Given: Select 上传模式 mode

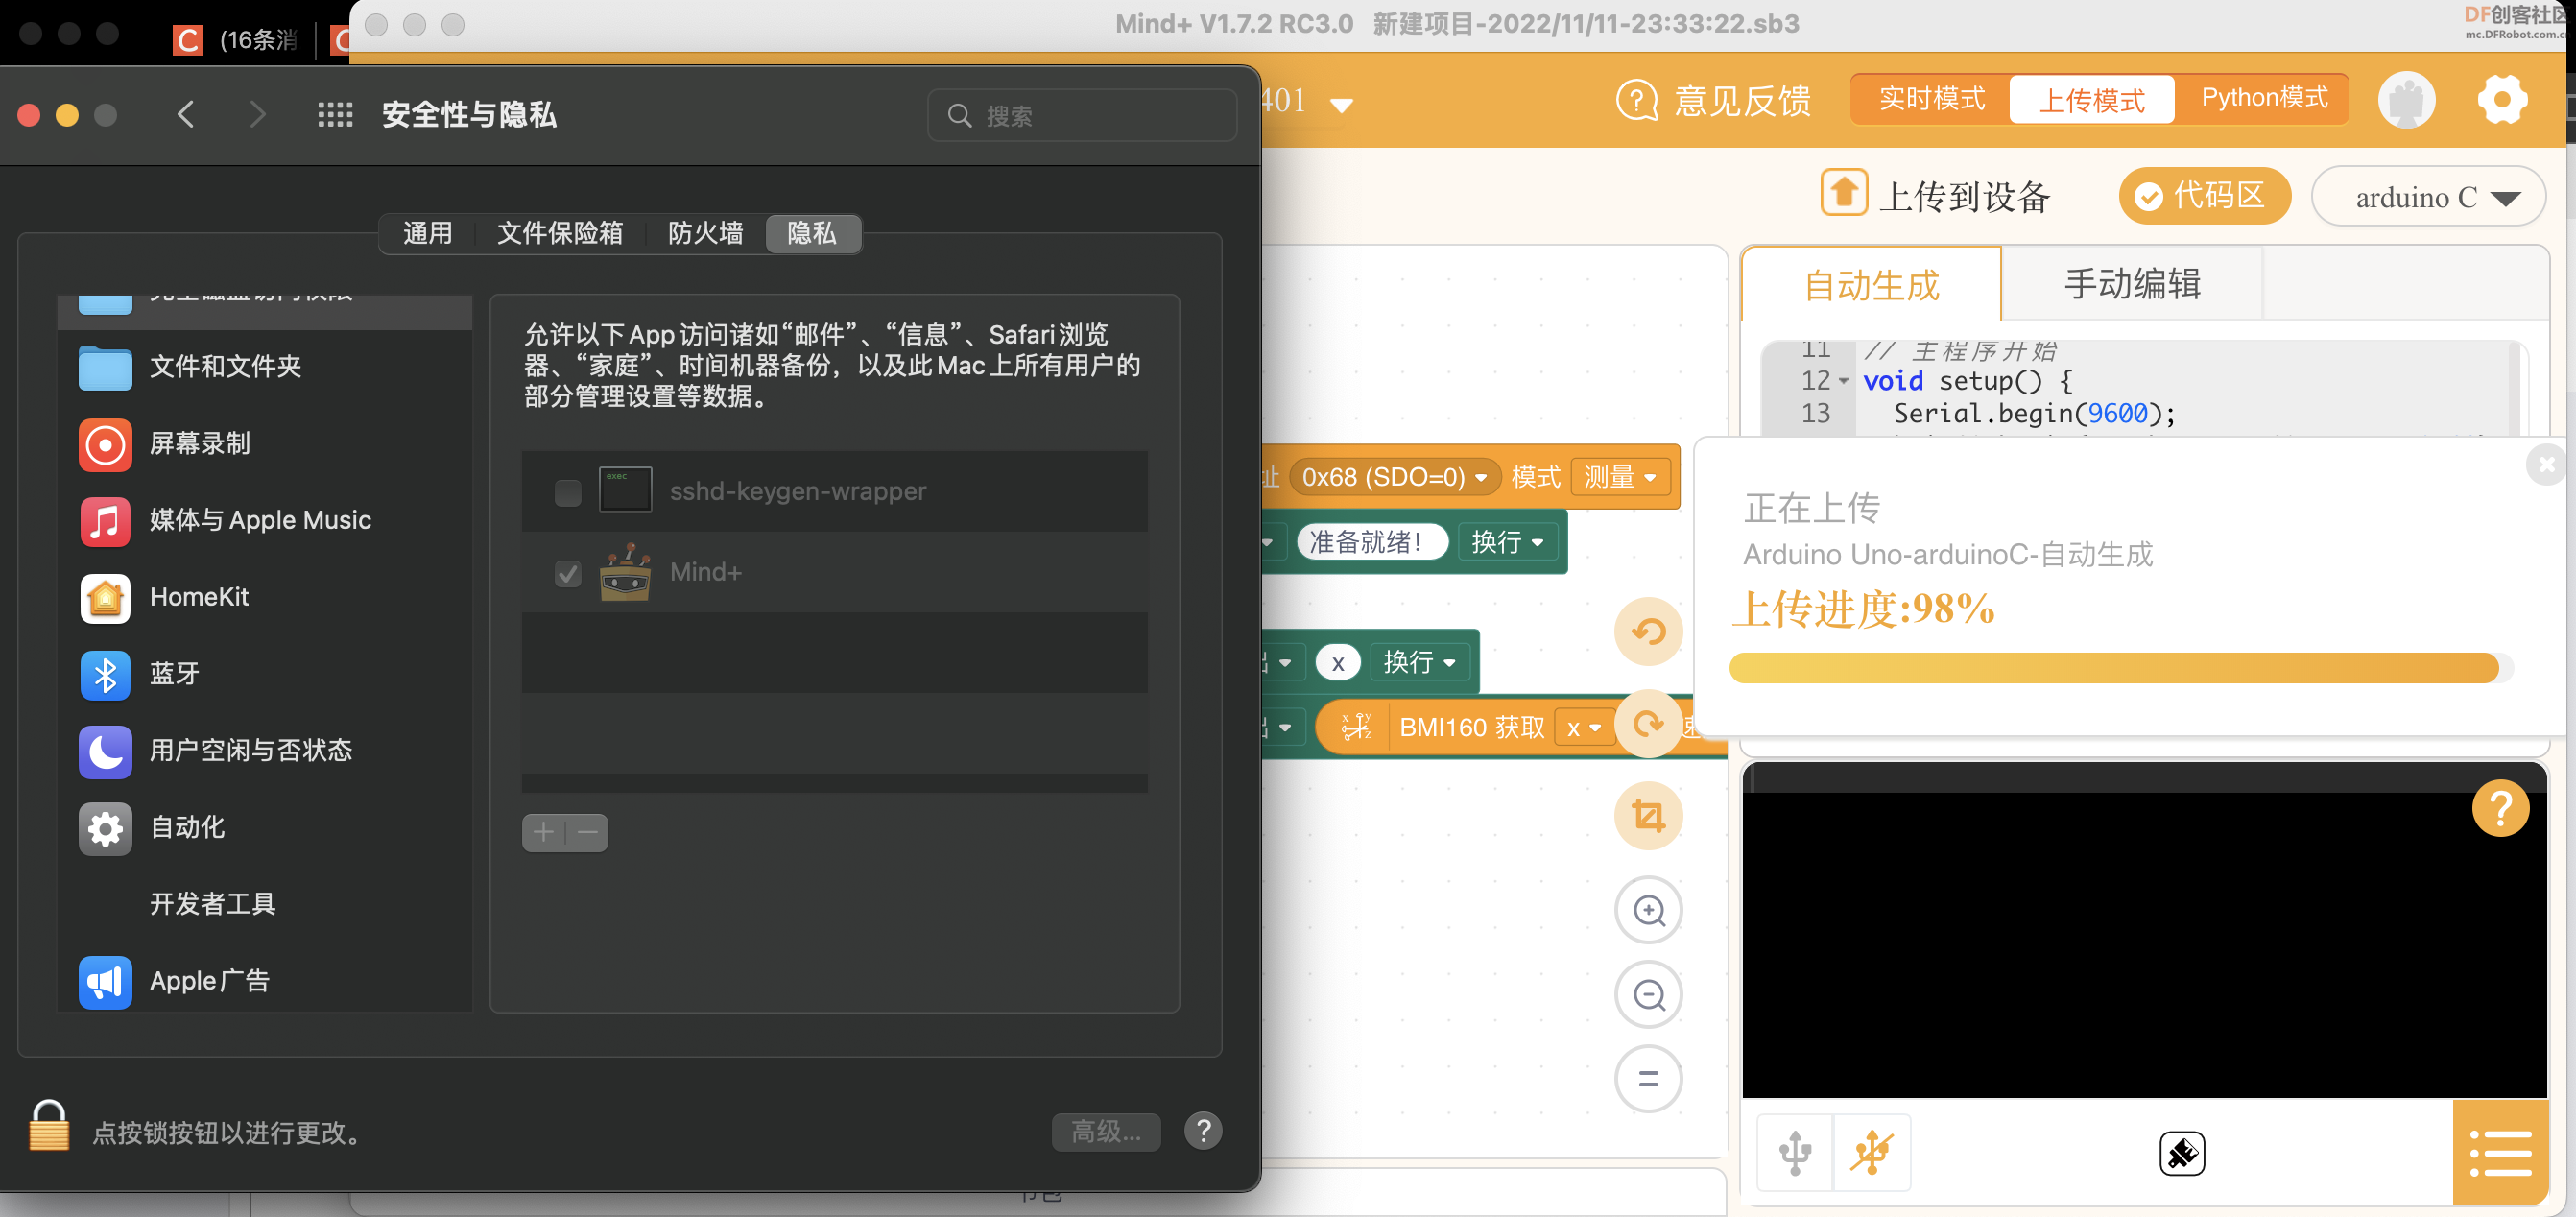Looking at the screenshot, I should [2091, 100].
